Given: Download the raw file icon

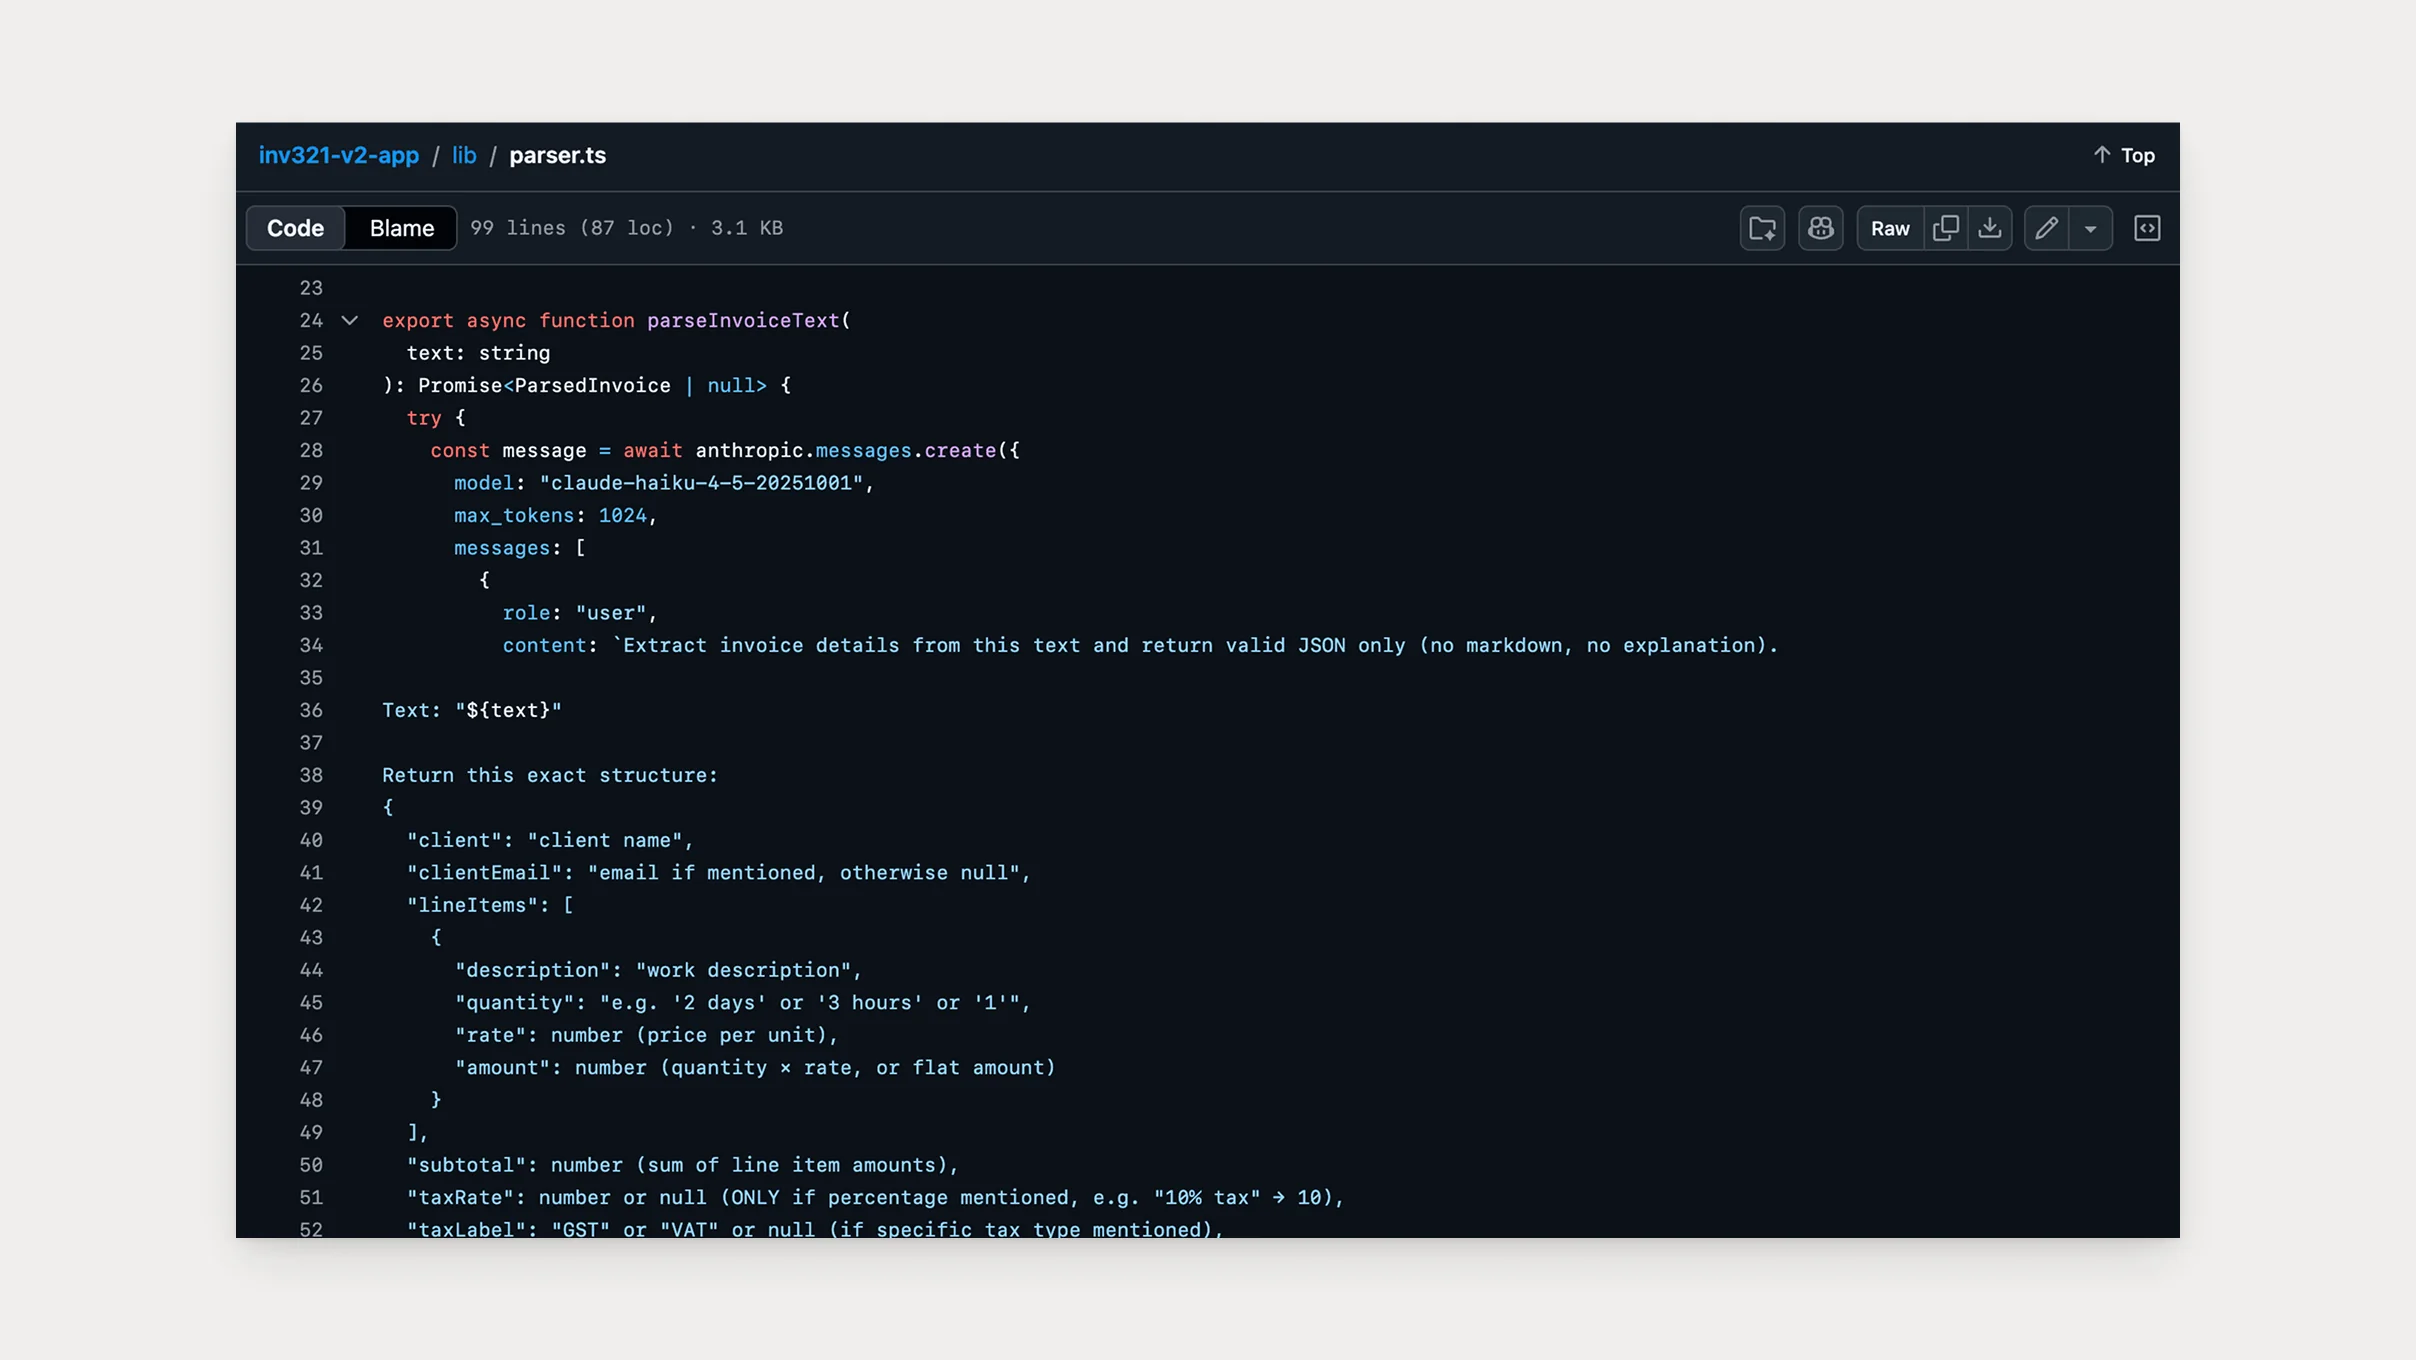Looking at the screenshot, I should coord(1990,228).
